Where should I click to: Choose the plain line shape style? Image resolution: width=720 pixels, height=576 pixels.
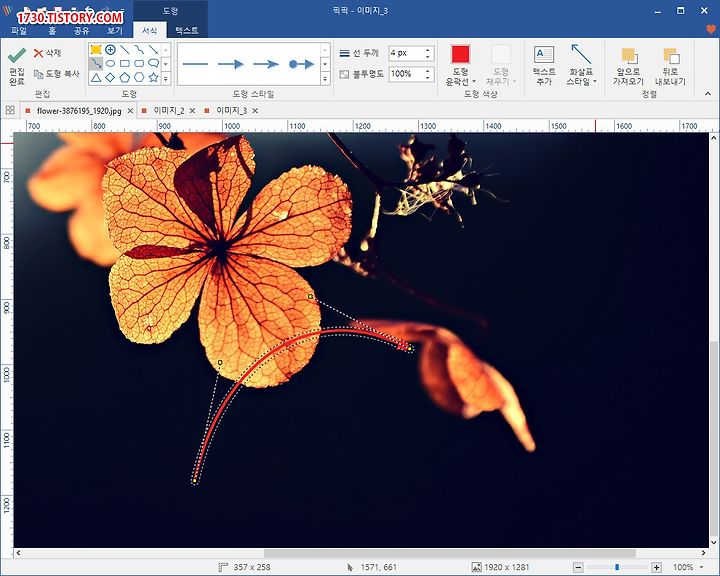[x=195, y=64]
